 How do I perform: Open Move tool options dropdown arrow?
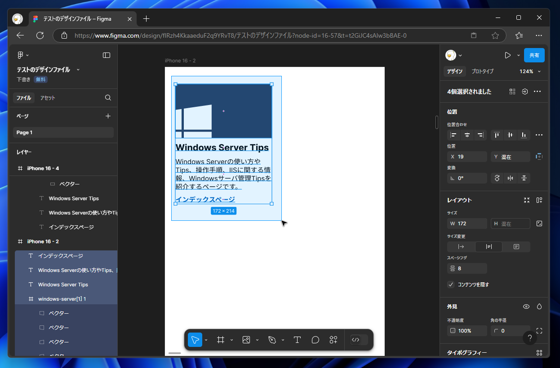point(206,340)
